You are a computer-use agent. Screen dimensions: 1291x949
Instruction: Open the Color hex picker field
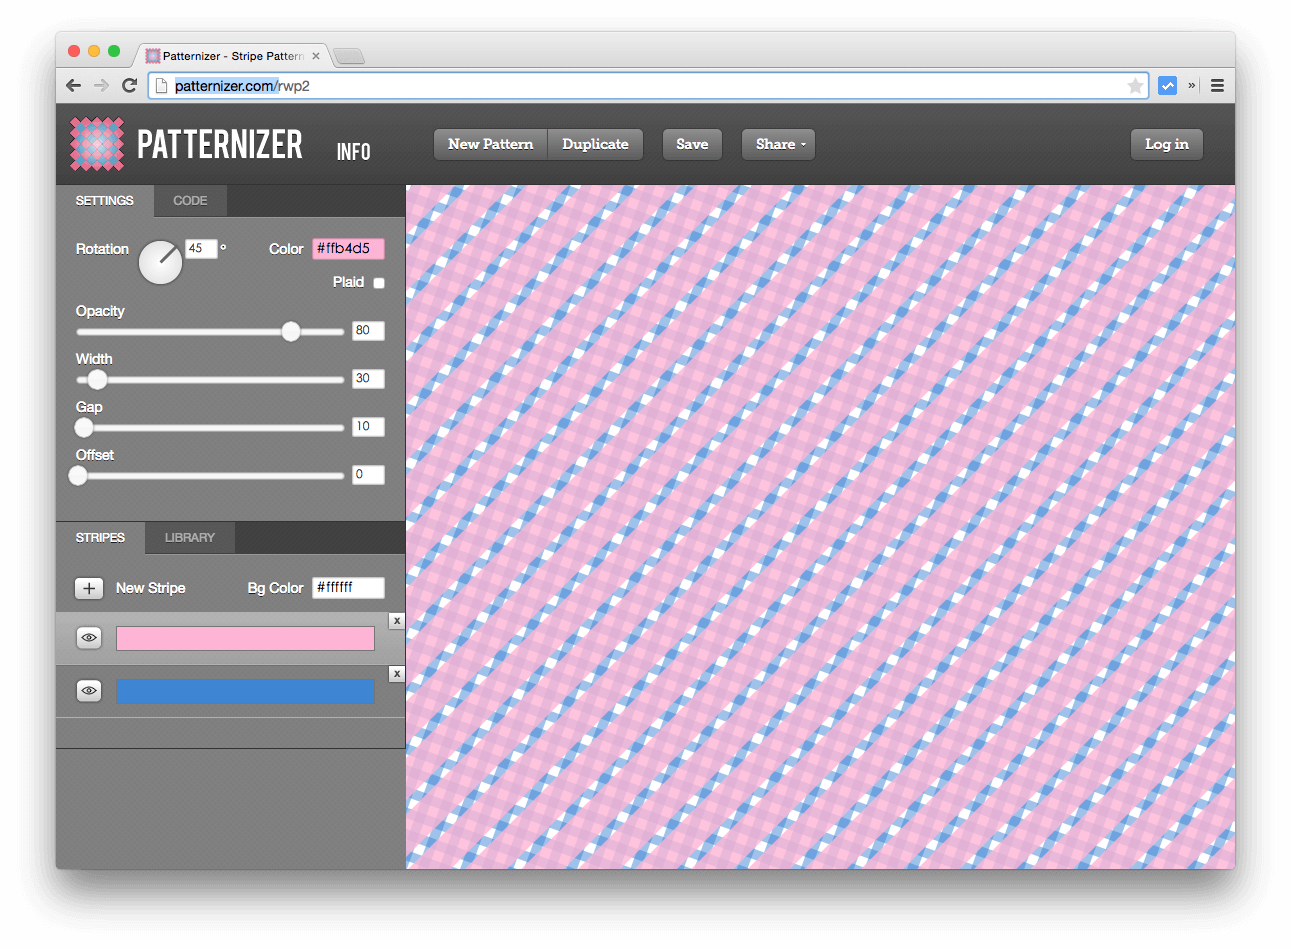pyautogui.click(x=348, y=249)
